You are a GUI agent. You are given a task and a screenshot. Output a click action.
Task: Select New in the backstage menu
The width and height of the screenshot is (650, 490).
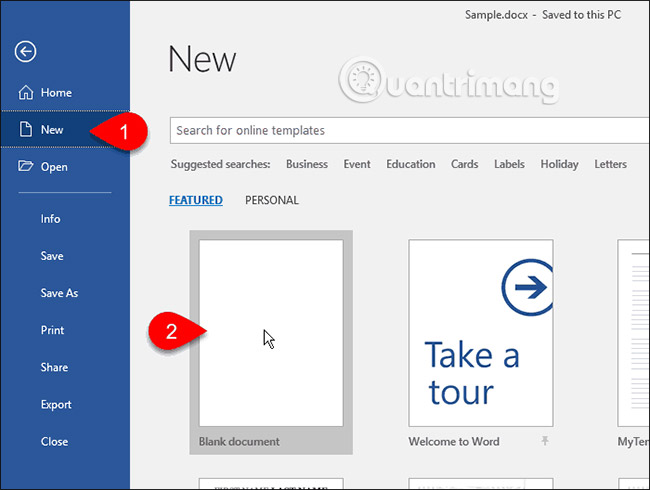click(x=52, y=130)
